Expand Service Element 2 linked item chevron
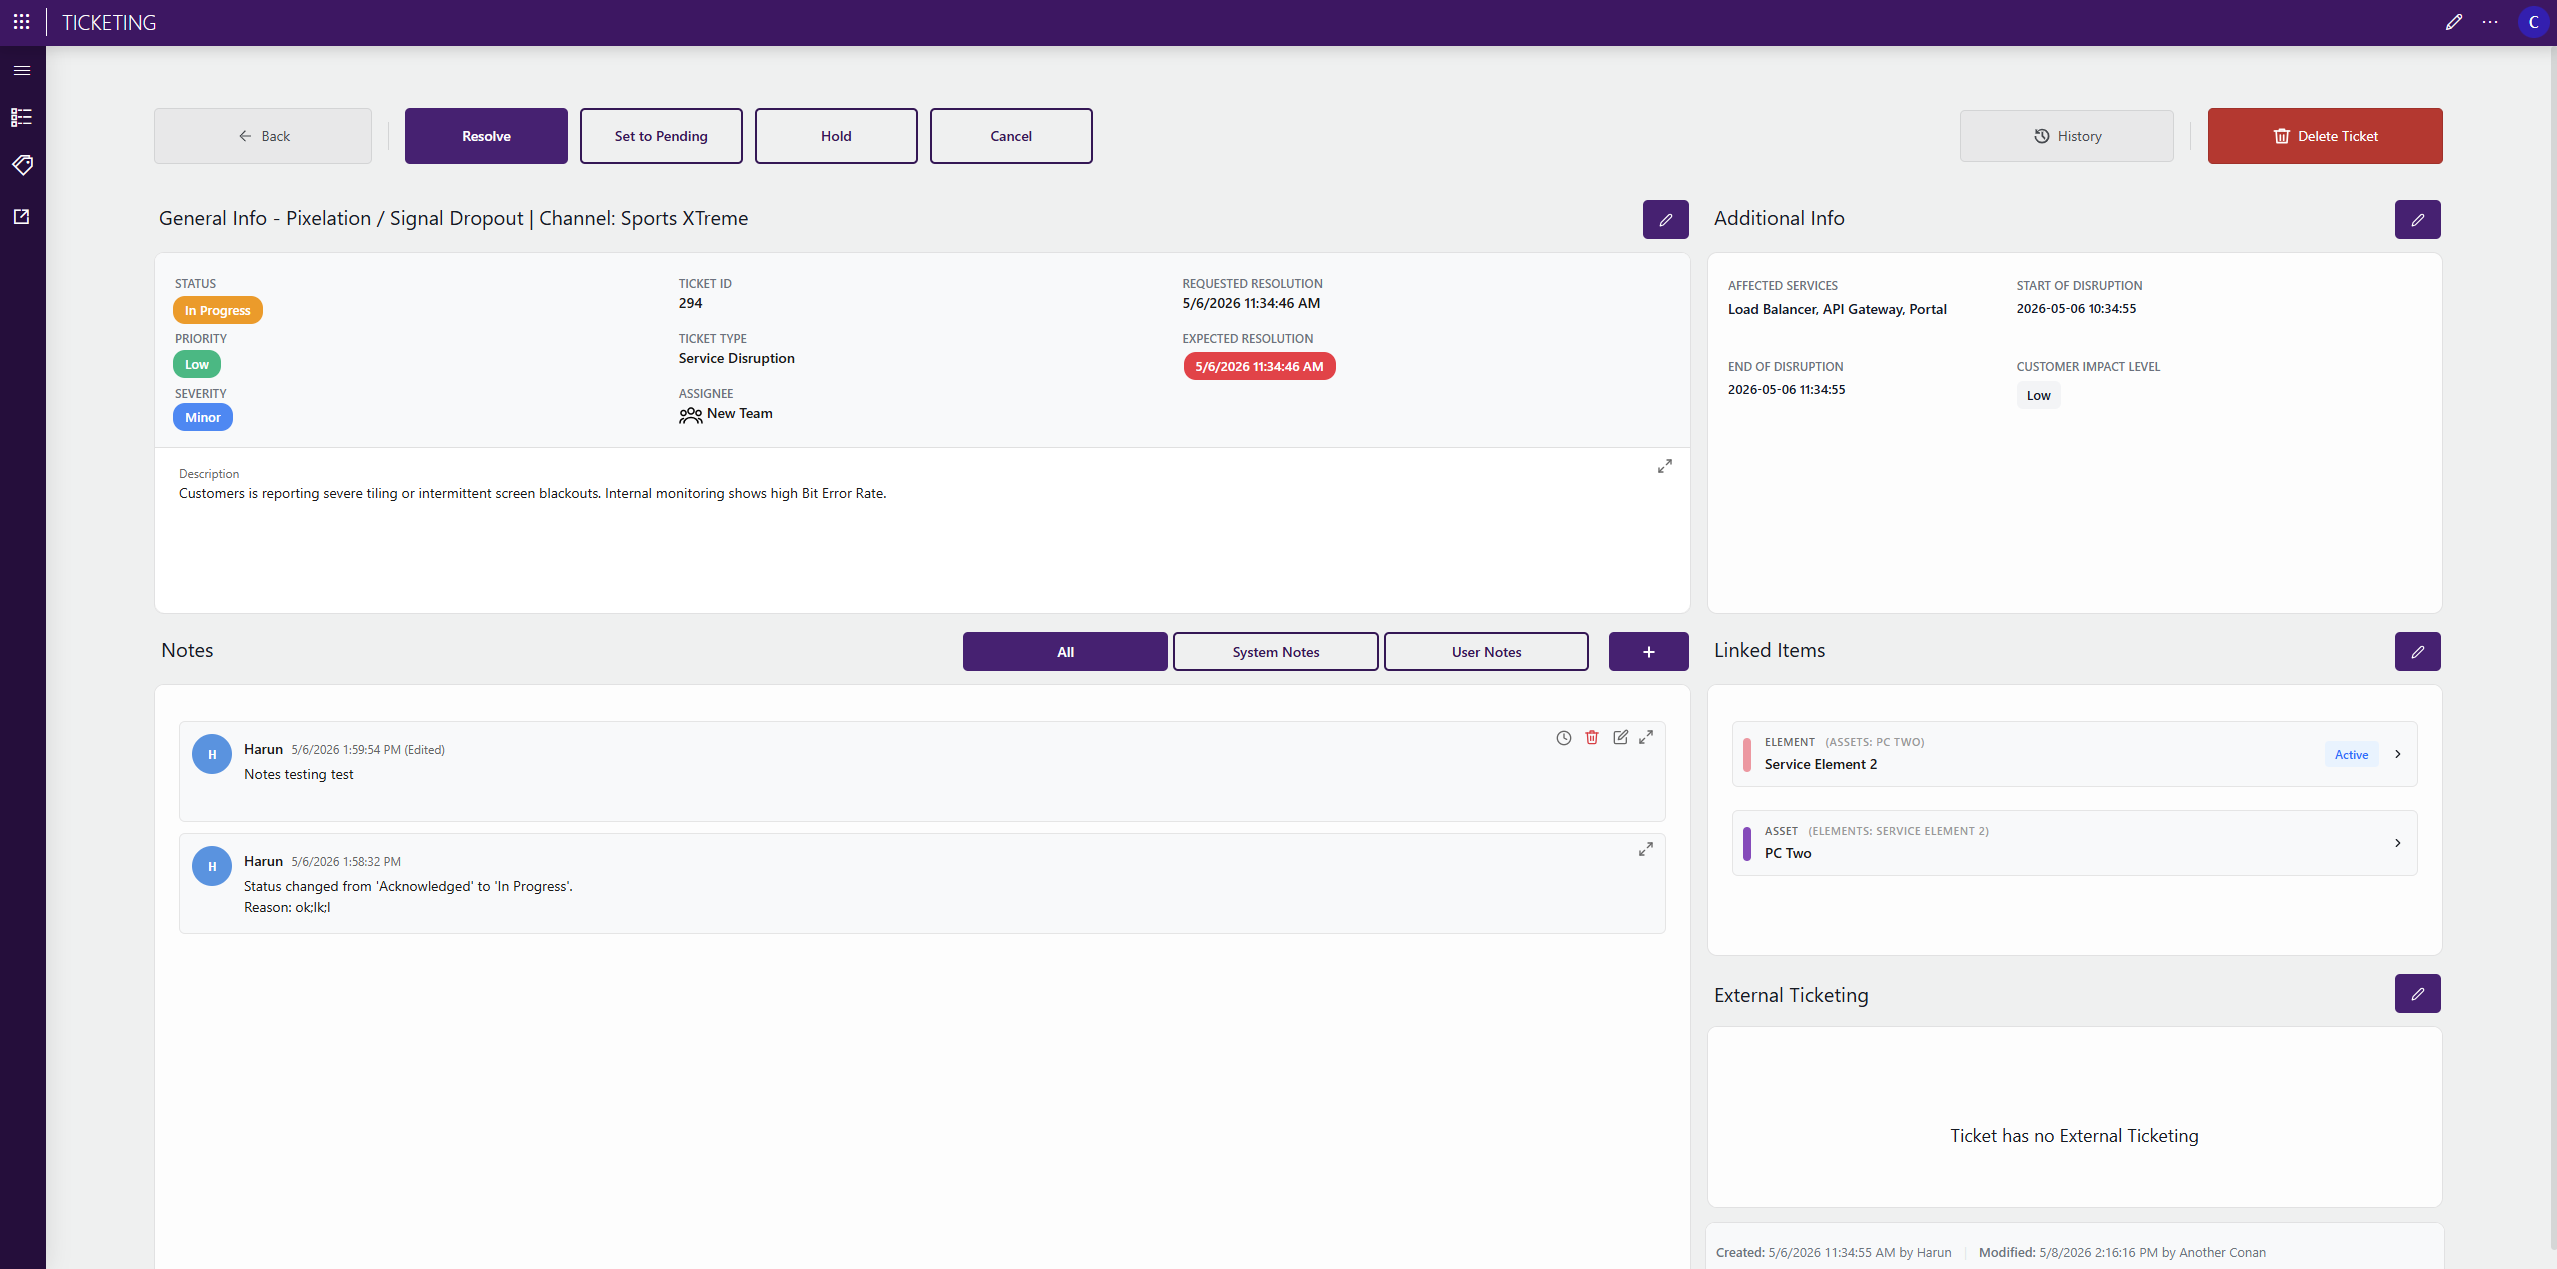 click(x=2398, y=754)
